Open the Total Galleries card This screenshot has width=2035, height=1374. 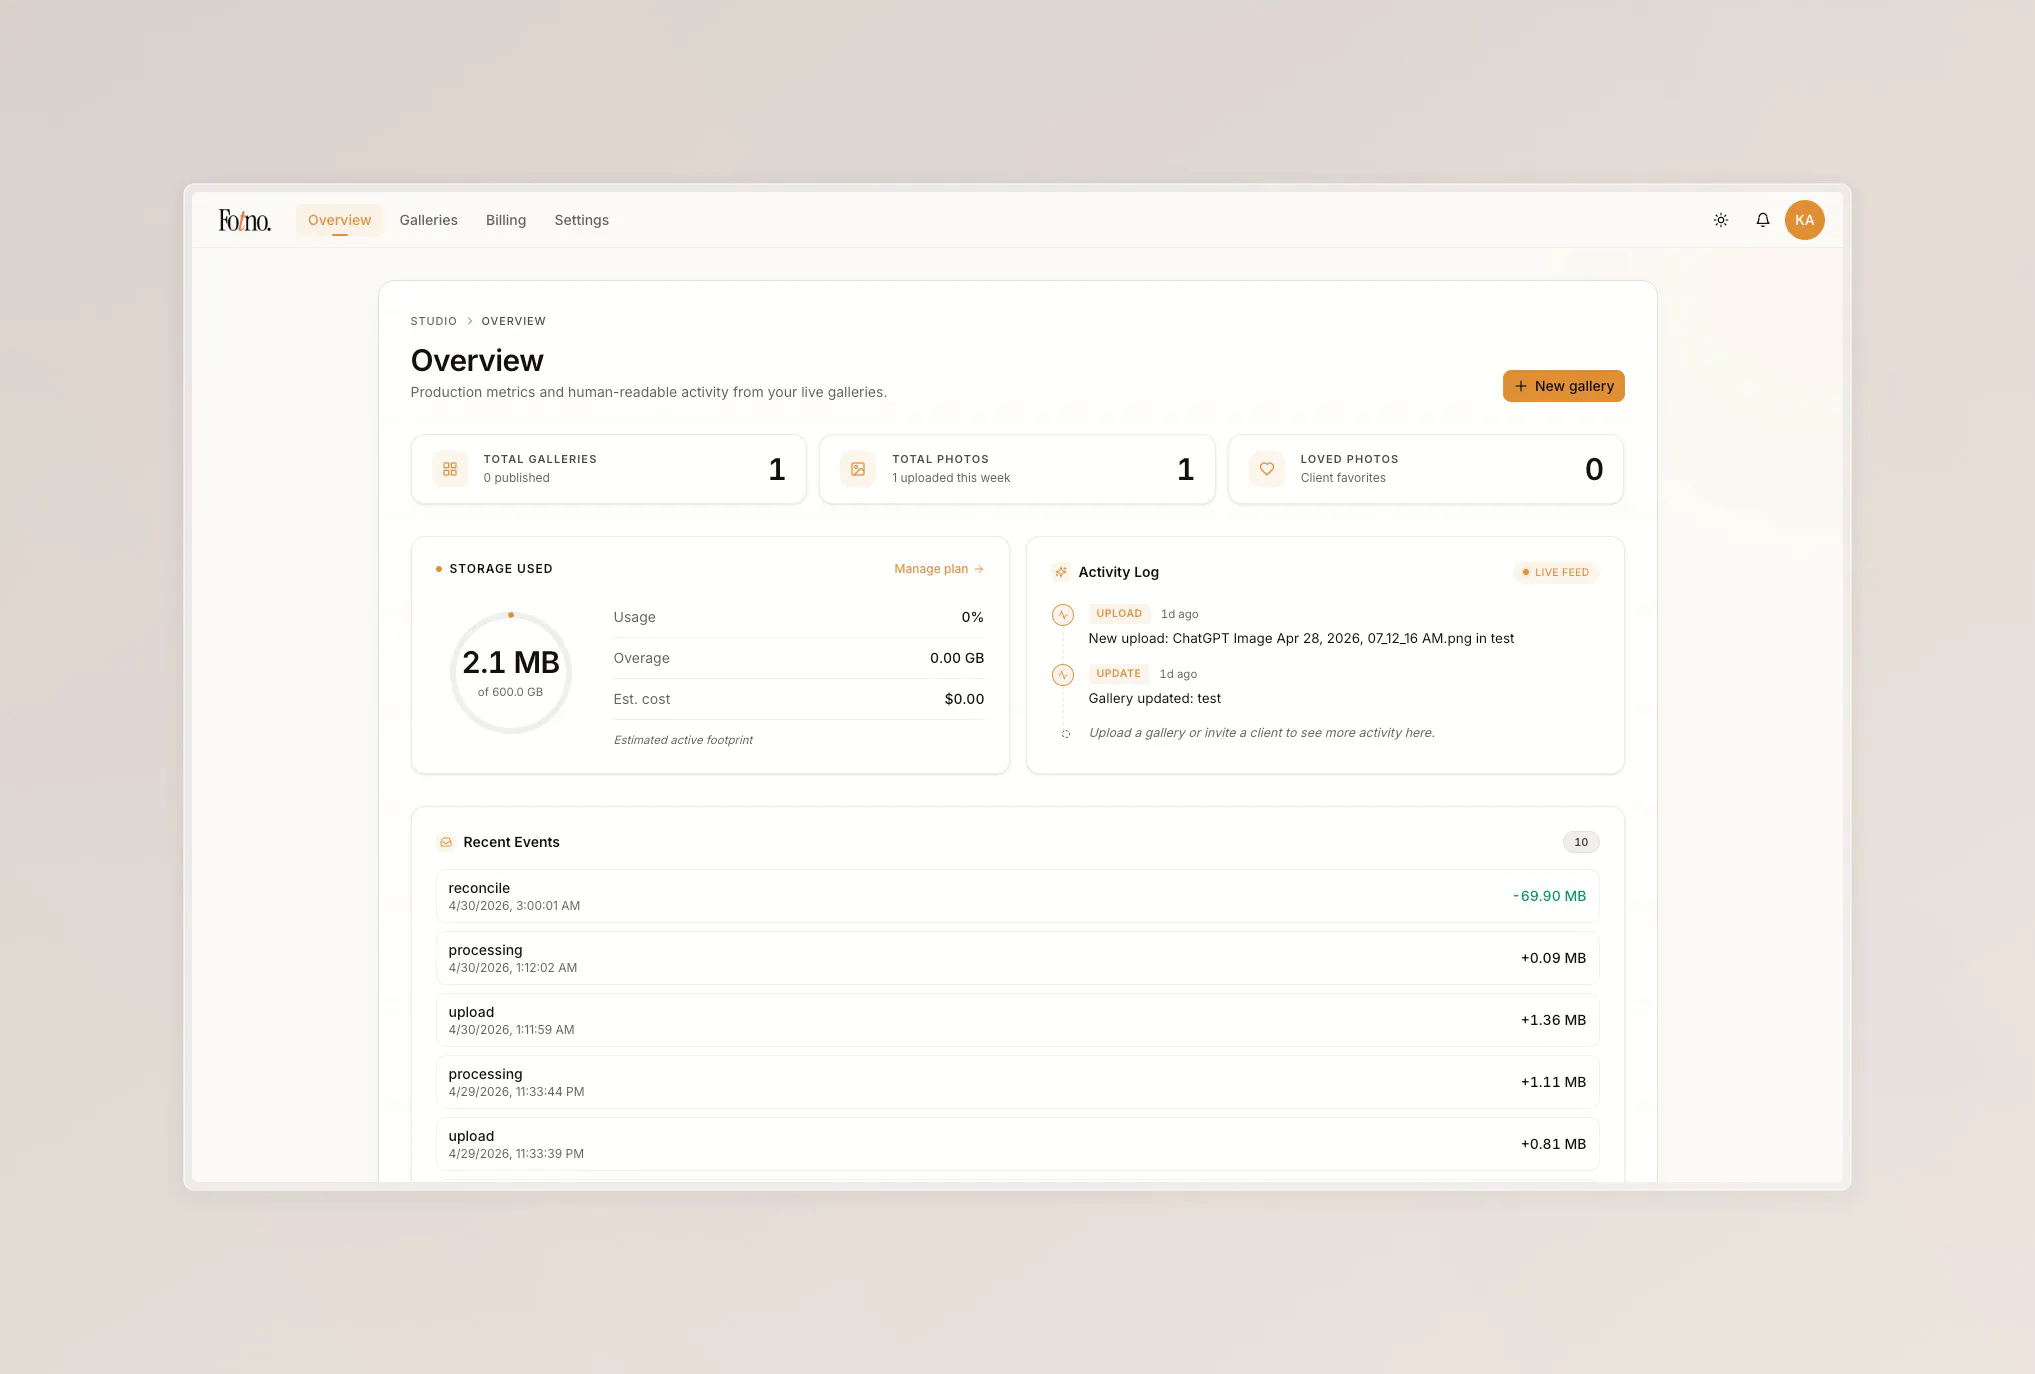click(609, 469)
